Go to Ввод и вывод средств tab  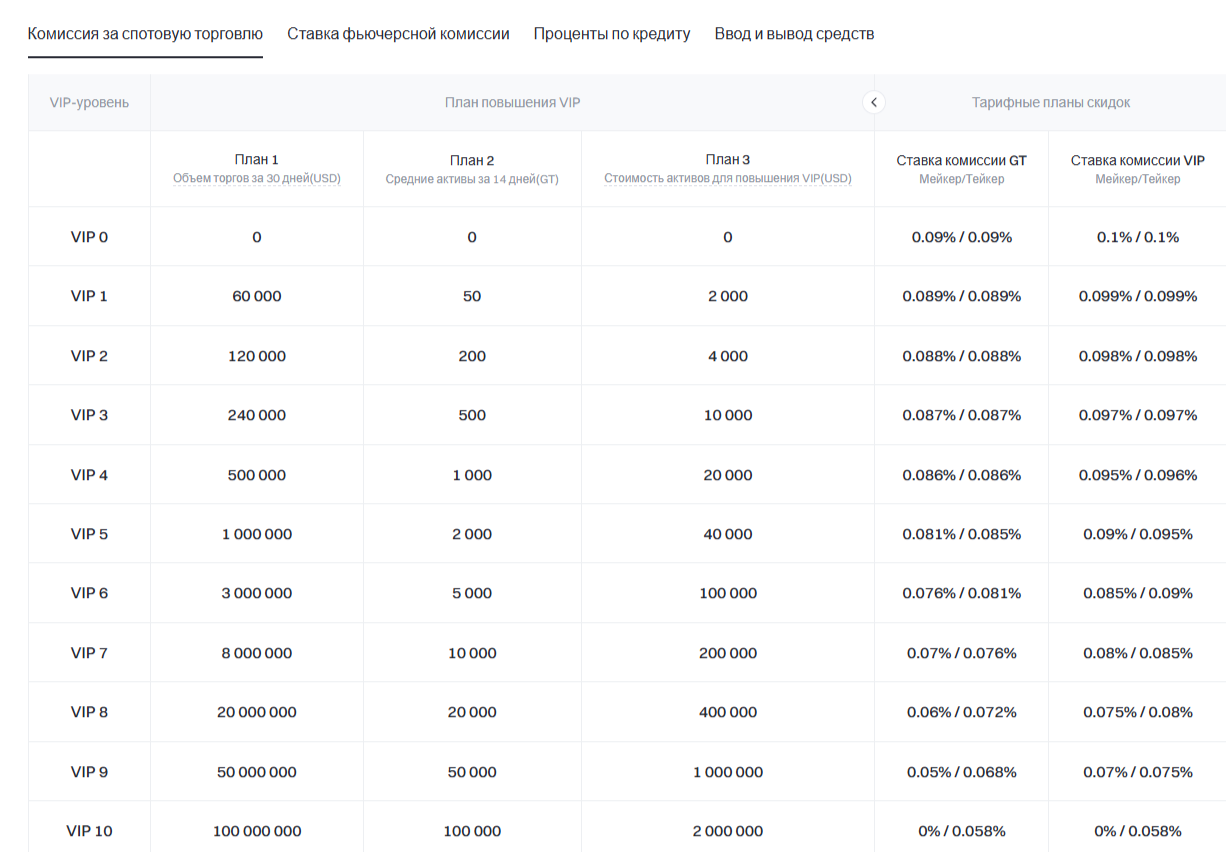[x=794, y=34]
